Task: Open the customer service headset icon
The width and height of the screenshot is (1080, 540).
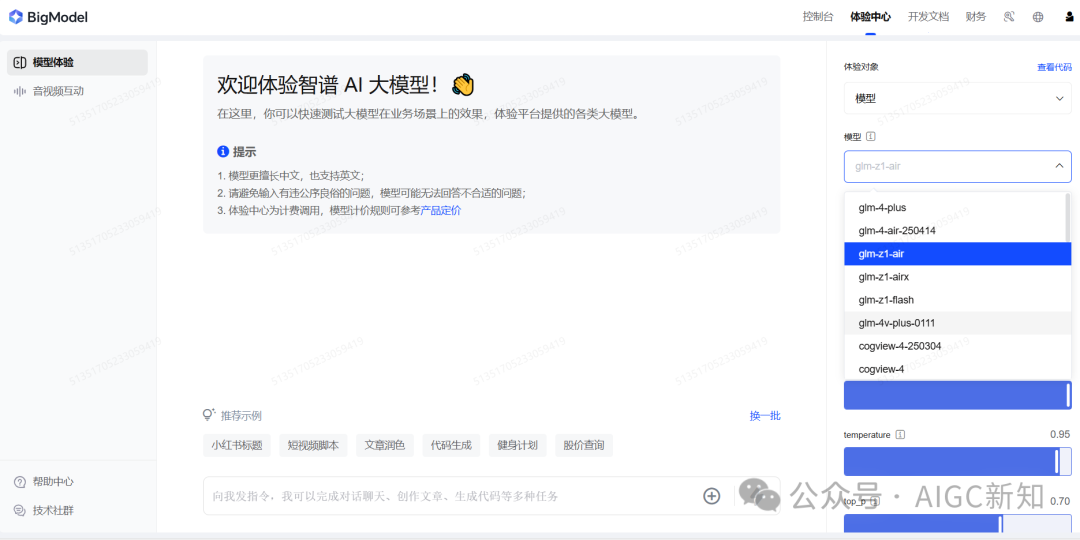Action: pos(1009,17)
